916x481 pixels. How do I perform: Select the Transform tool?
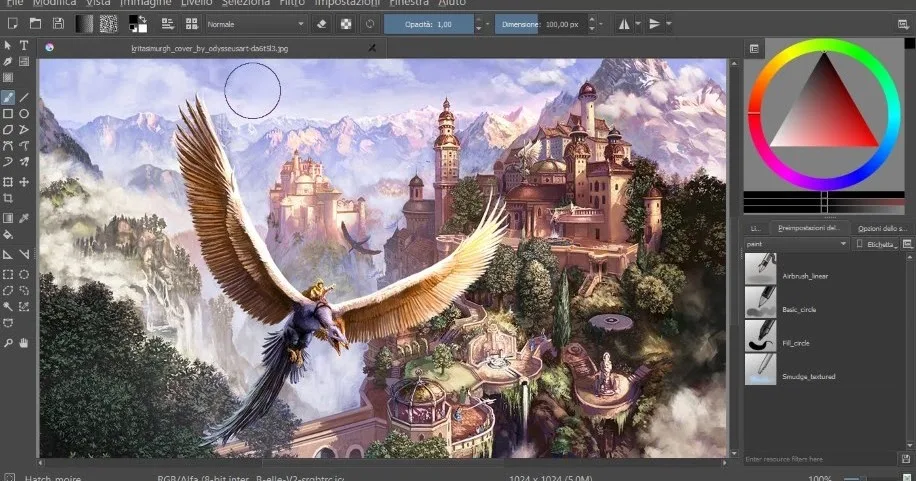click(x=8, y=182)
